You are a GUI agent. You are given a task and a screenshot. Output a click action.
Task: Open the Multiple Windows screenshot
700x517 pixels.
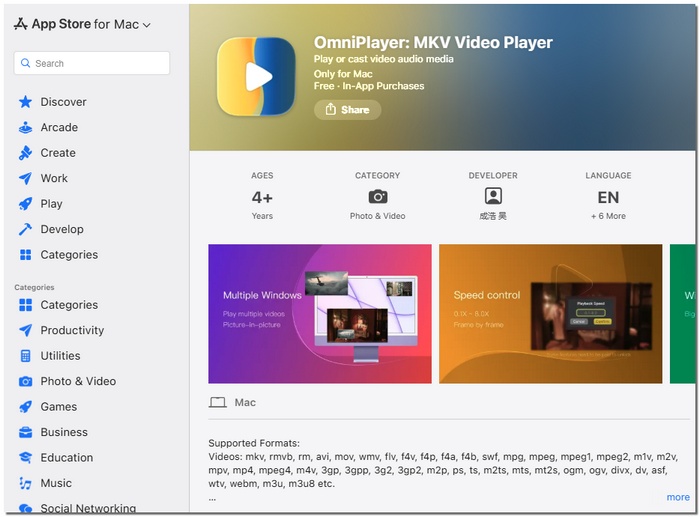(320, 313)
